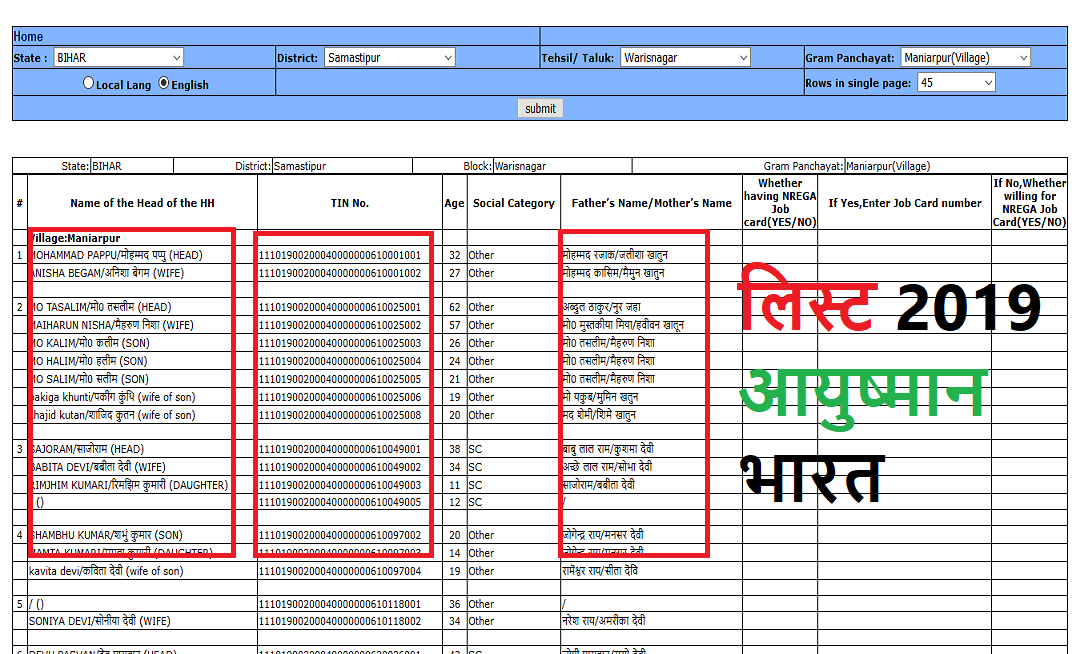This screenshot has width=1080, height=654.
Task: Open the Tehsil/Taluk dropdown showing Warisnagar
Action: pyautogui.click(x=685, y=58)
